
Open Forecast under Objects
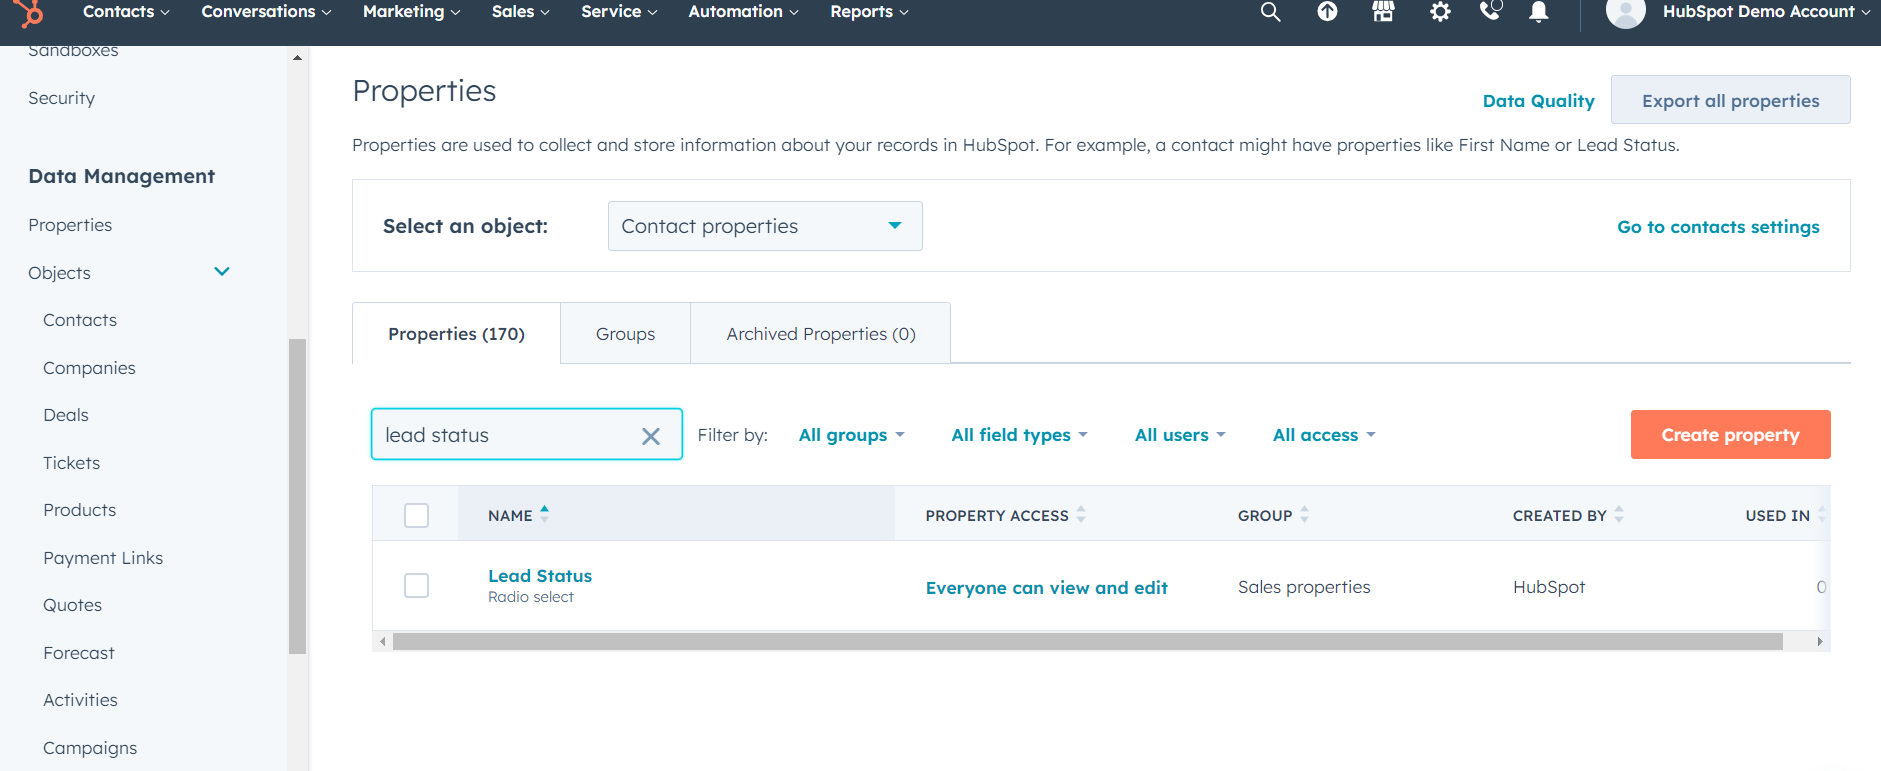(79, 653)
